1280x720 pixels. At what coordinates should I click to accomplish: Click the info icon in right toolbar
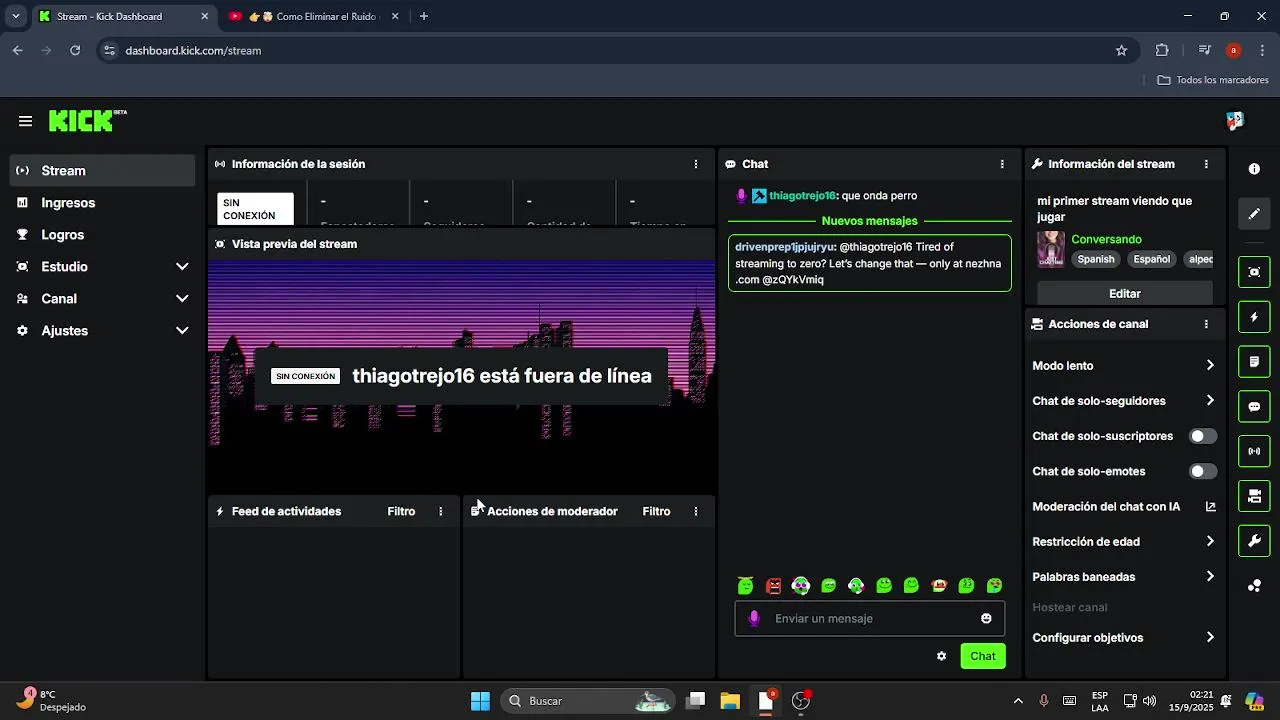coord(1254,169)
